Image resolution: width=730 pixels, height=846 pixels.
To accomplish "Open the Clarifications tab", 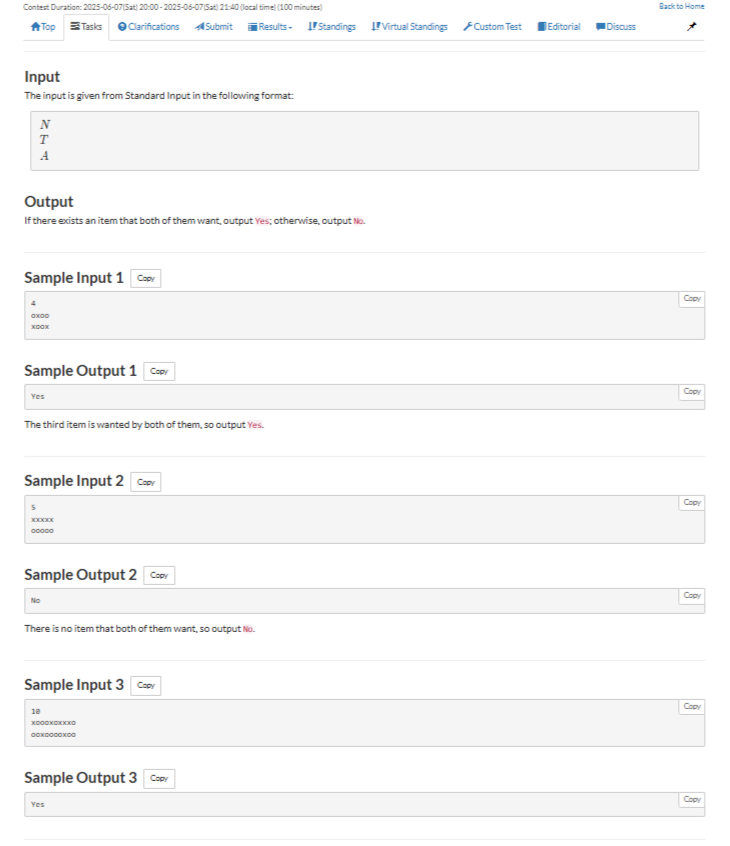I will click(x=148, y=27).
